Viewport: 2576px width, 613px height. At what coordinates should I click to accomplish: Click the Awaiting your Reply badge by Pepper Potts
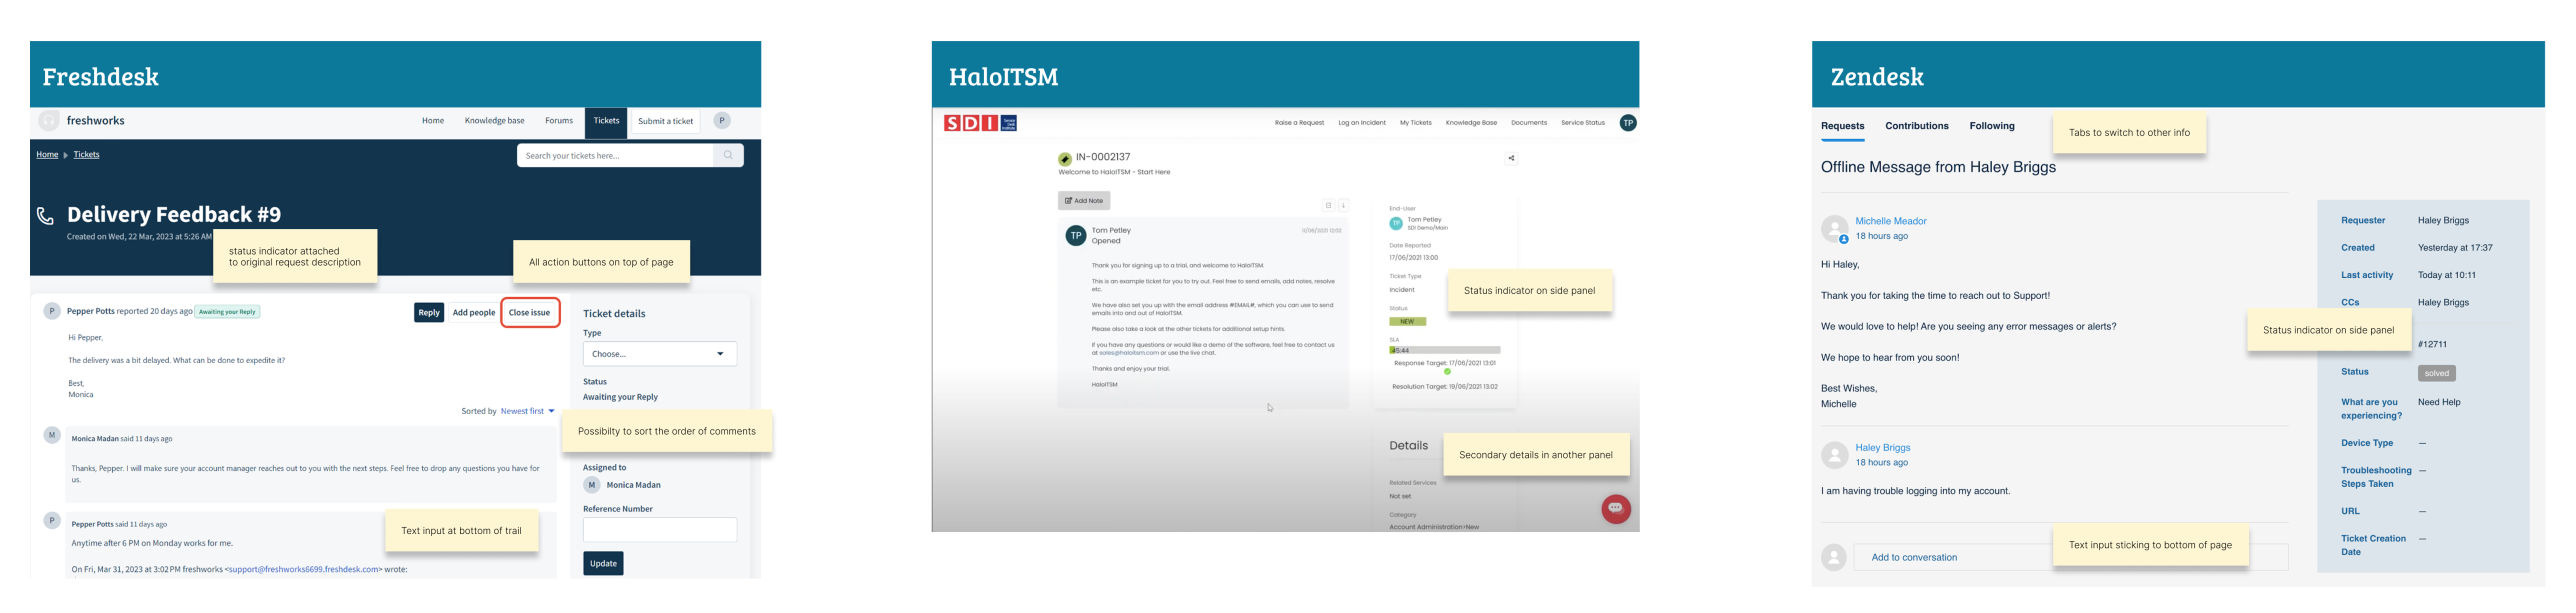pyautogui.click(x=227, y=312)
